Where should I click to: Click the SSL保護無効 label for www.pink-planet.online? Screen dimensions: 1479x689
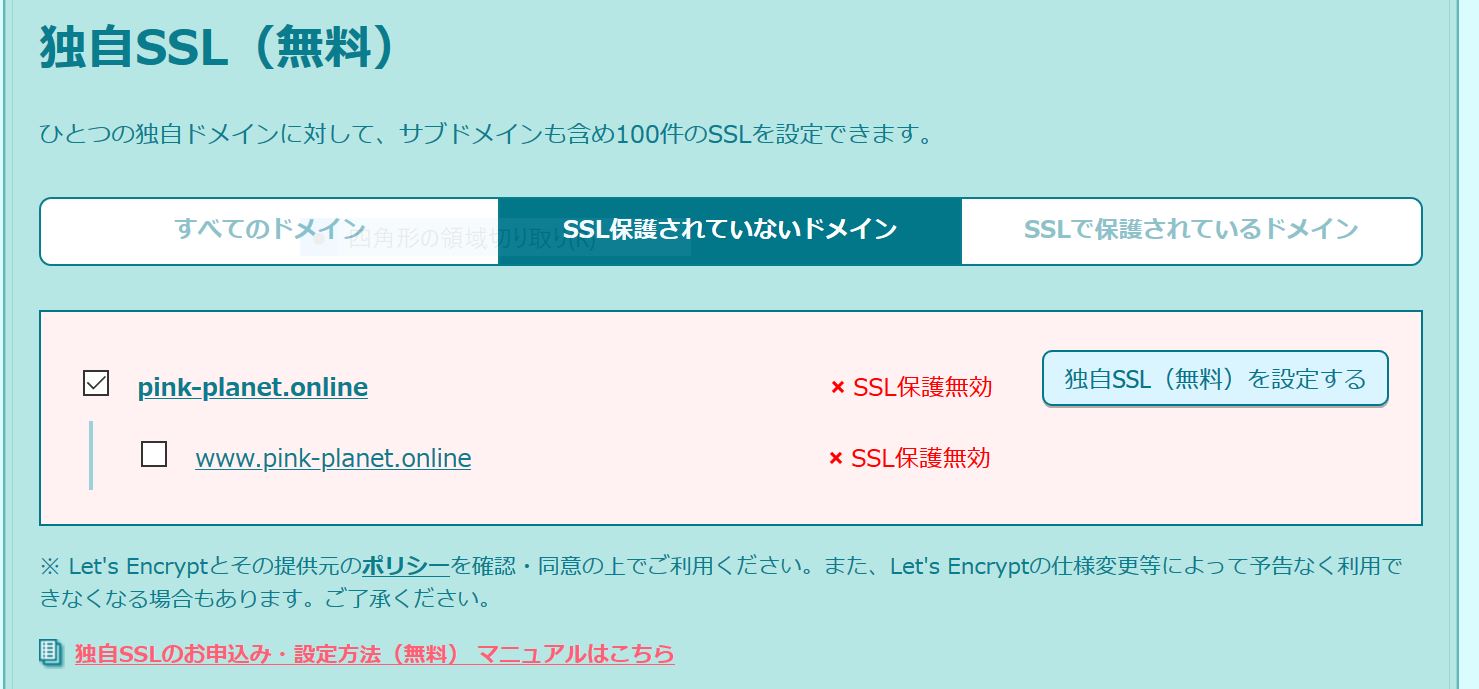[x=920, y=458]
